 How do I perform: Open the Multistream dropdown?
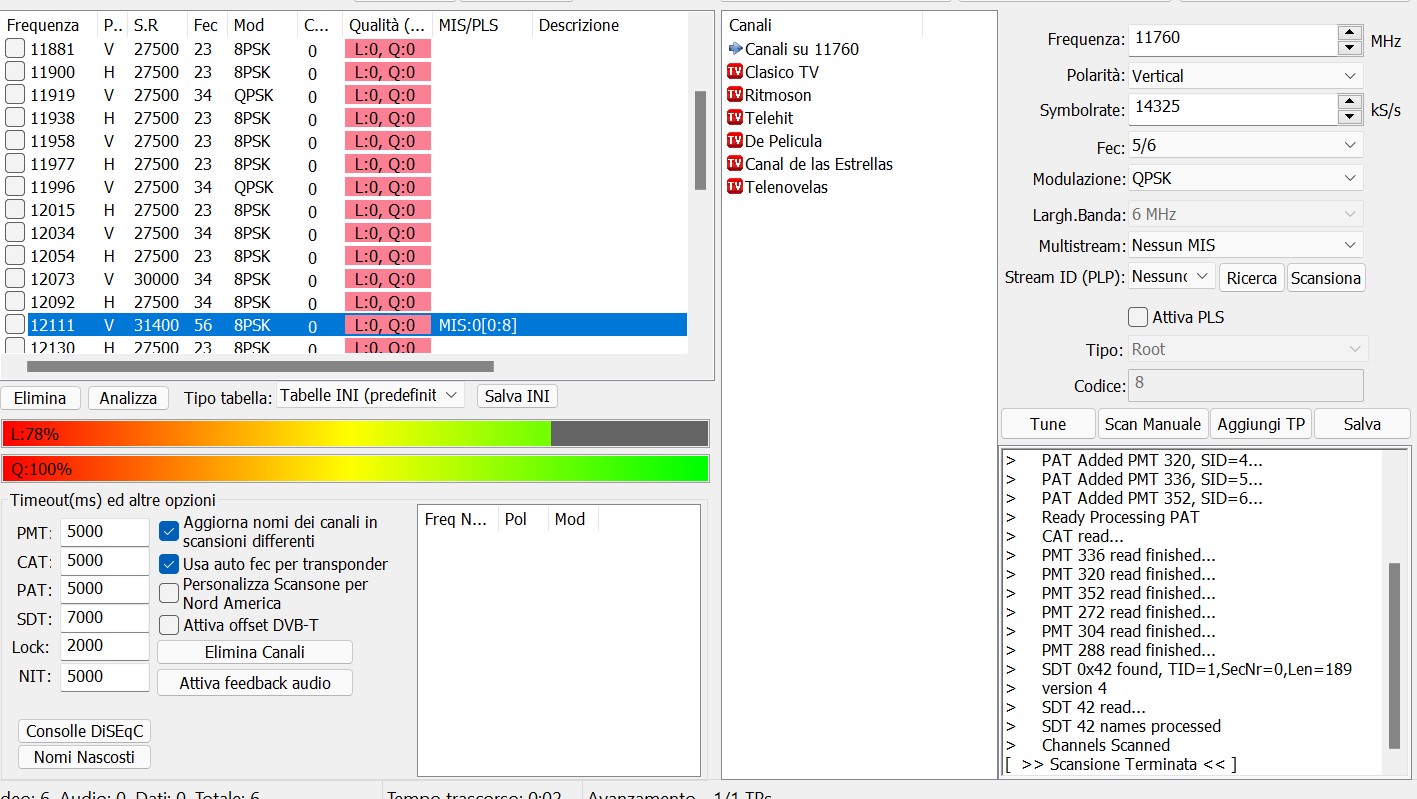coord(1246,245)
